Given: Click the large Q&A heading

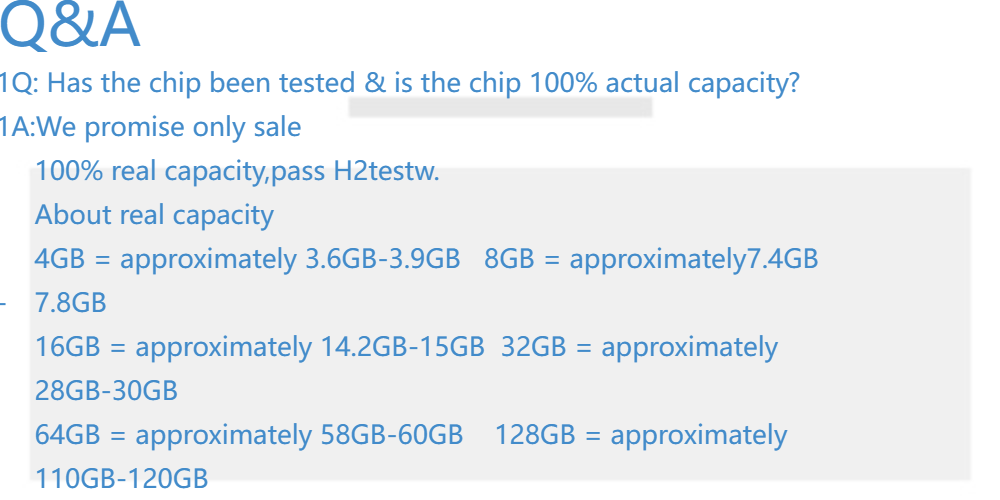Looking at the screenshot, I should click(x=70, y=28).
